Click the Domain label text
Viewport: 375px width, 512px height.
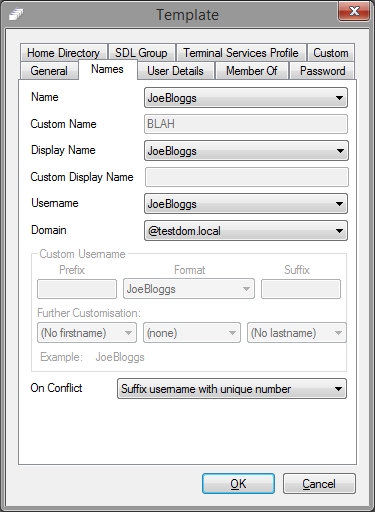tap(49, 230)
